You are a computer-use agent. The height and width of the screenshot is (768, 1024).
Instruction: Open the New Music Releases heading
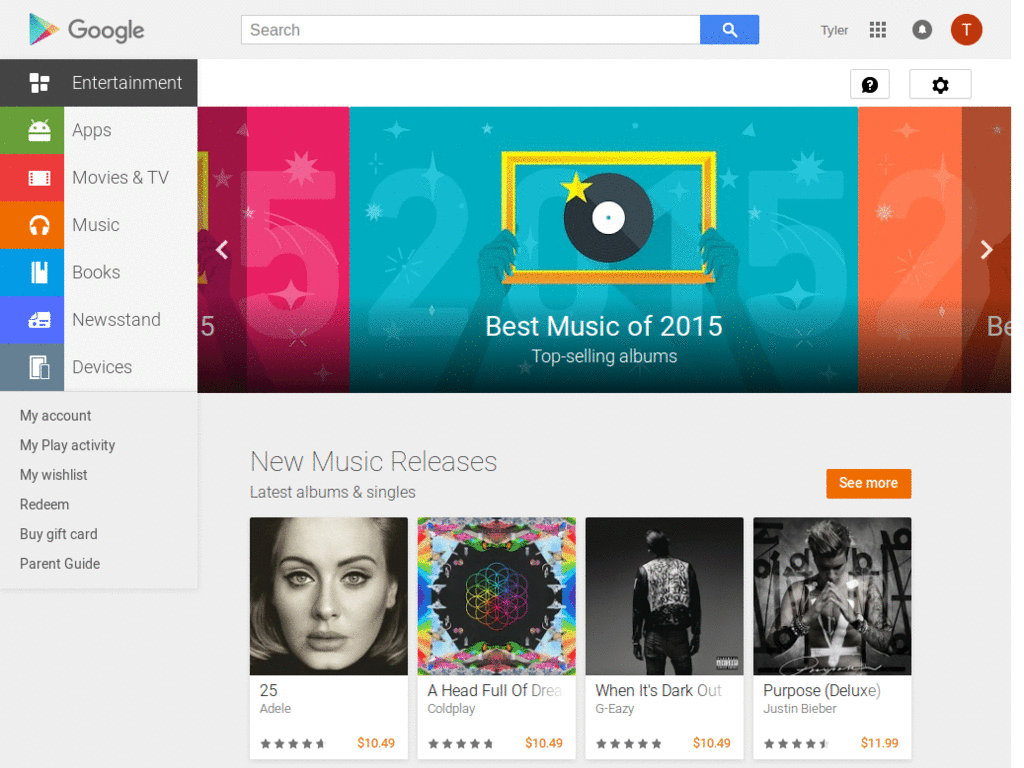[x=374, y=462]
